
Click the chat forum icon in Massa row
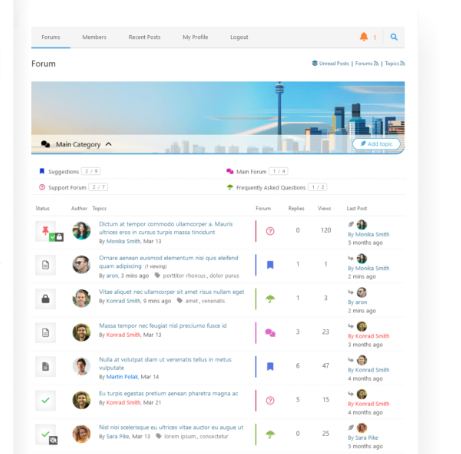270,332
